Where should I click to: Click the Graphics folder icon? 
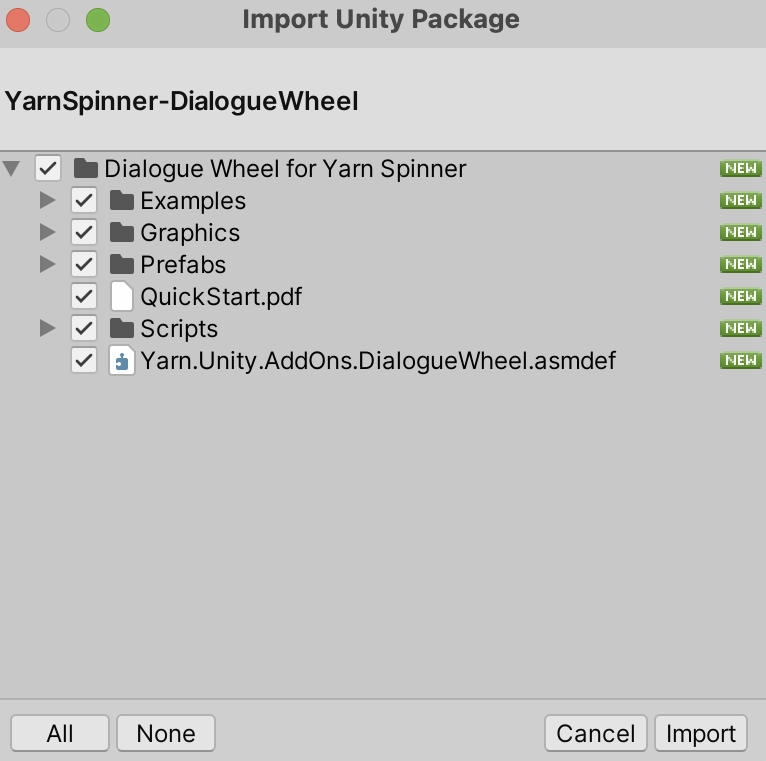click(x=122, y=232)
